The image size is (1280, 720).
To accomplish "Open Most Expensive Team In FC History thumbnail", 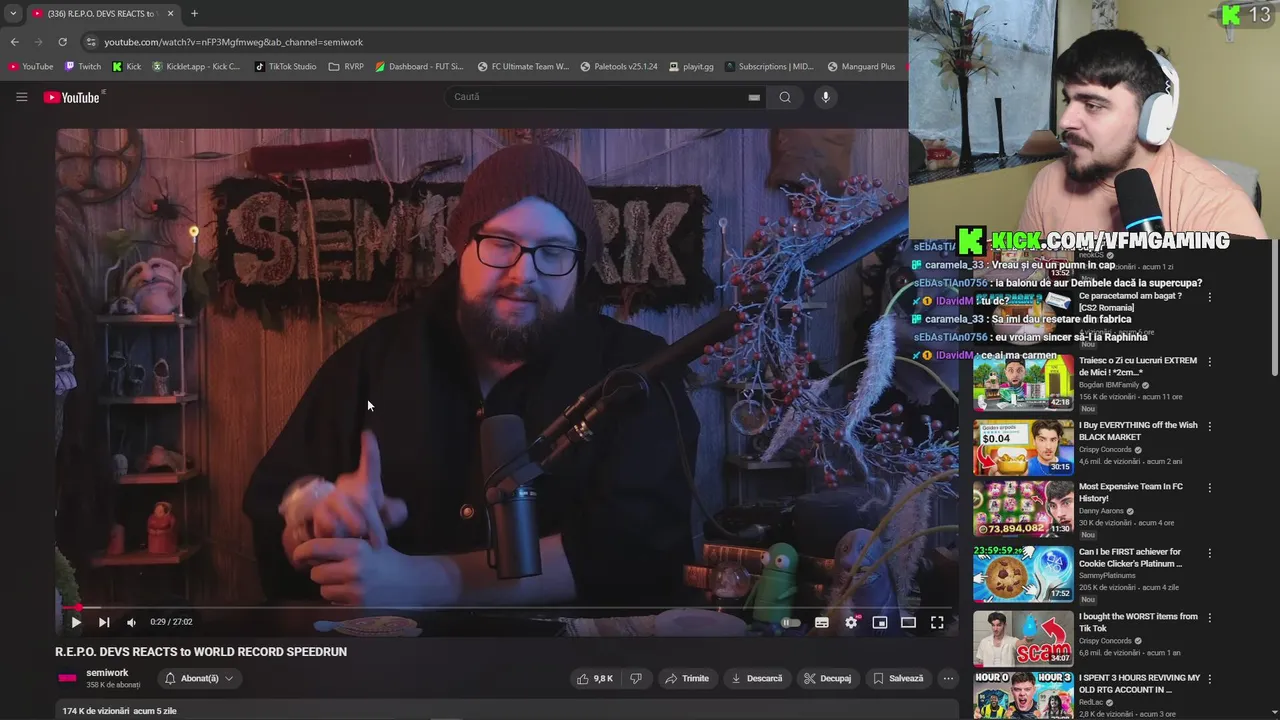I will pos(1023,508).
